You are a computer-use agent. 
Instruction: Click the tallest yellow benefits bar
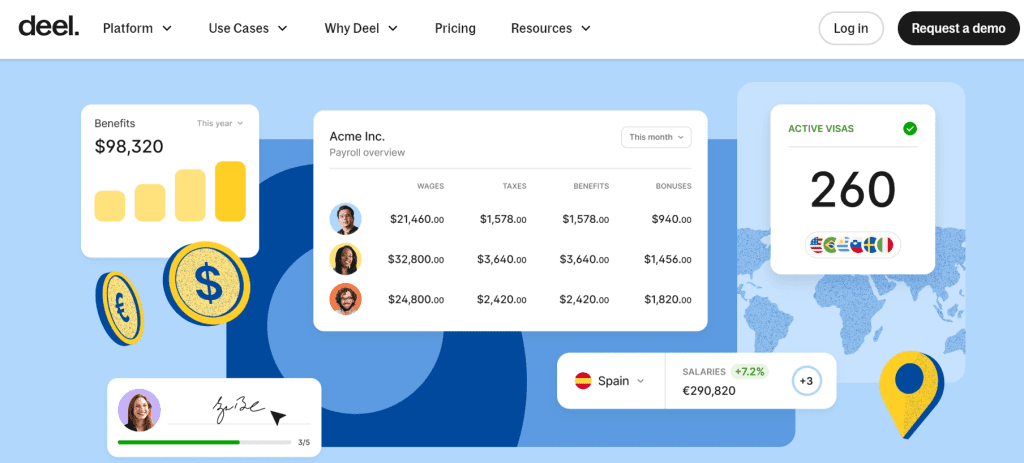point(230,191)
